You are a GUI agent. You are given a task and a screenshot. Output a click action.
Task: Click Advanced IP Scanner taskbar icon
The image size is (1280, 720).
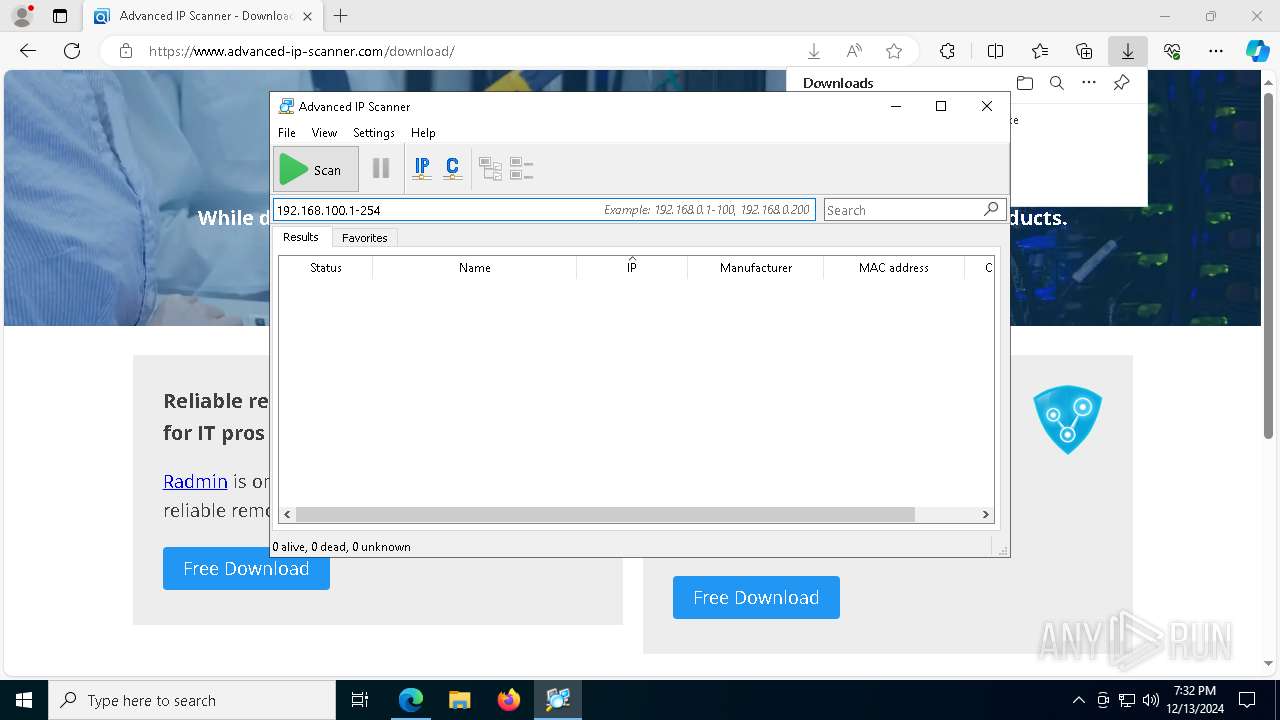558,700
